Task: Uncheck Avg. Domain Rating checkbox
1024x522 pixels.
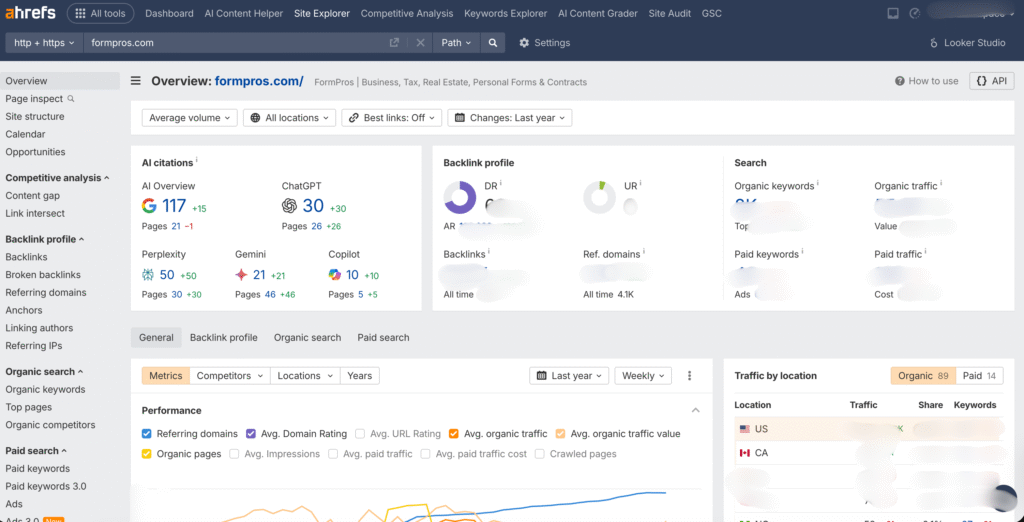Action: (251, 434)
